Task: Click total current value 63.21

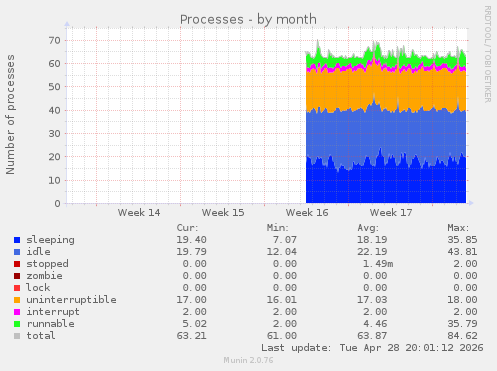Action: click(192, 336)
